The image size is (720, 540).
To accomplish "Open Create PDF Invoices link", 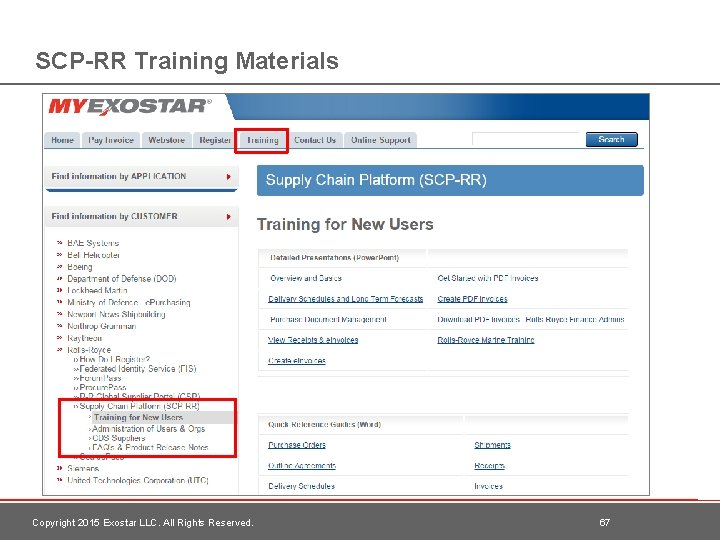I will (x=472, y=299).
